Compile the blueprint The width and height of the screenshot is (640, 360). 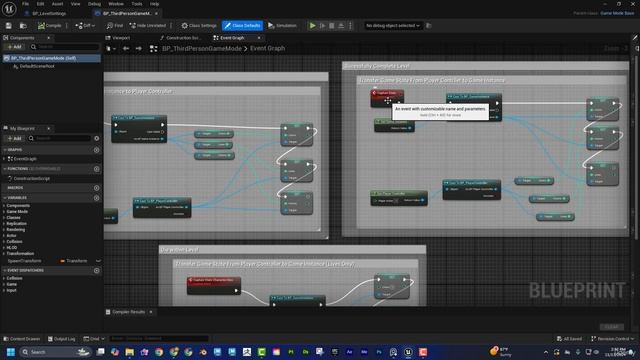pos(49,26)
